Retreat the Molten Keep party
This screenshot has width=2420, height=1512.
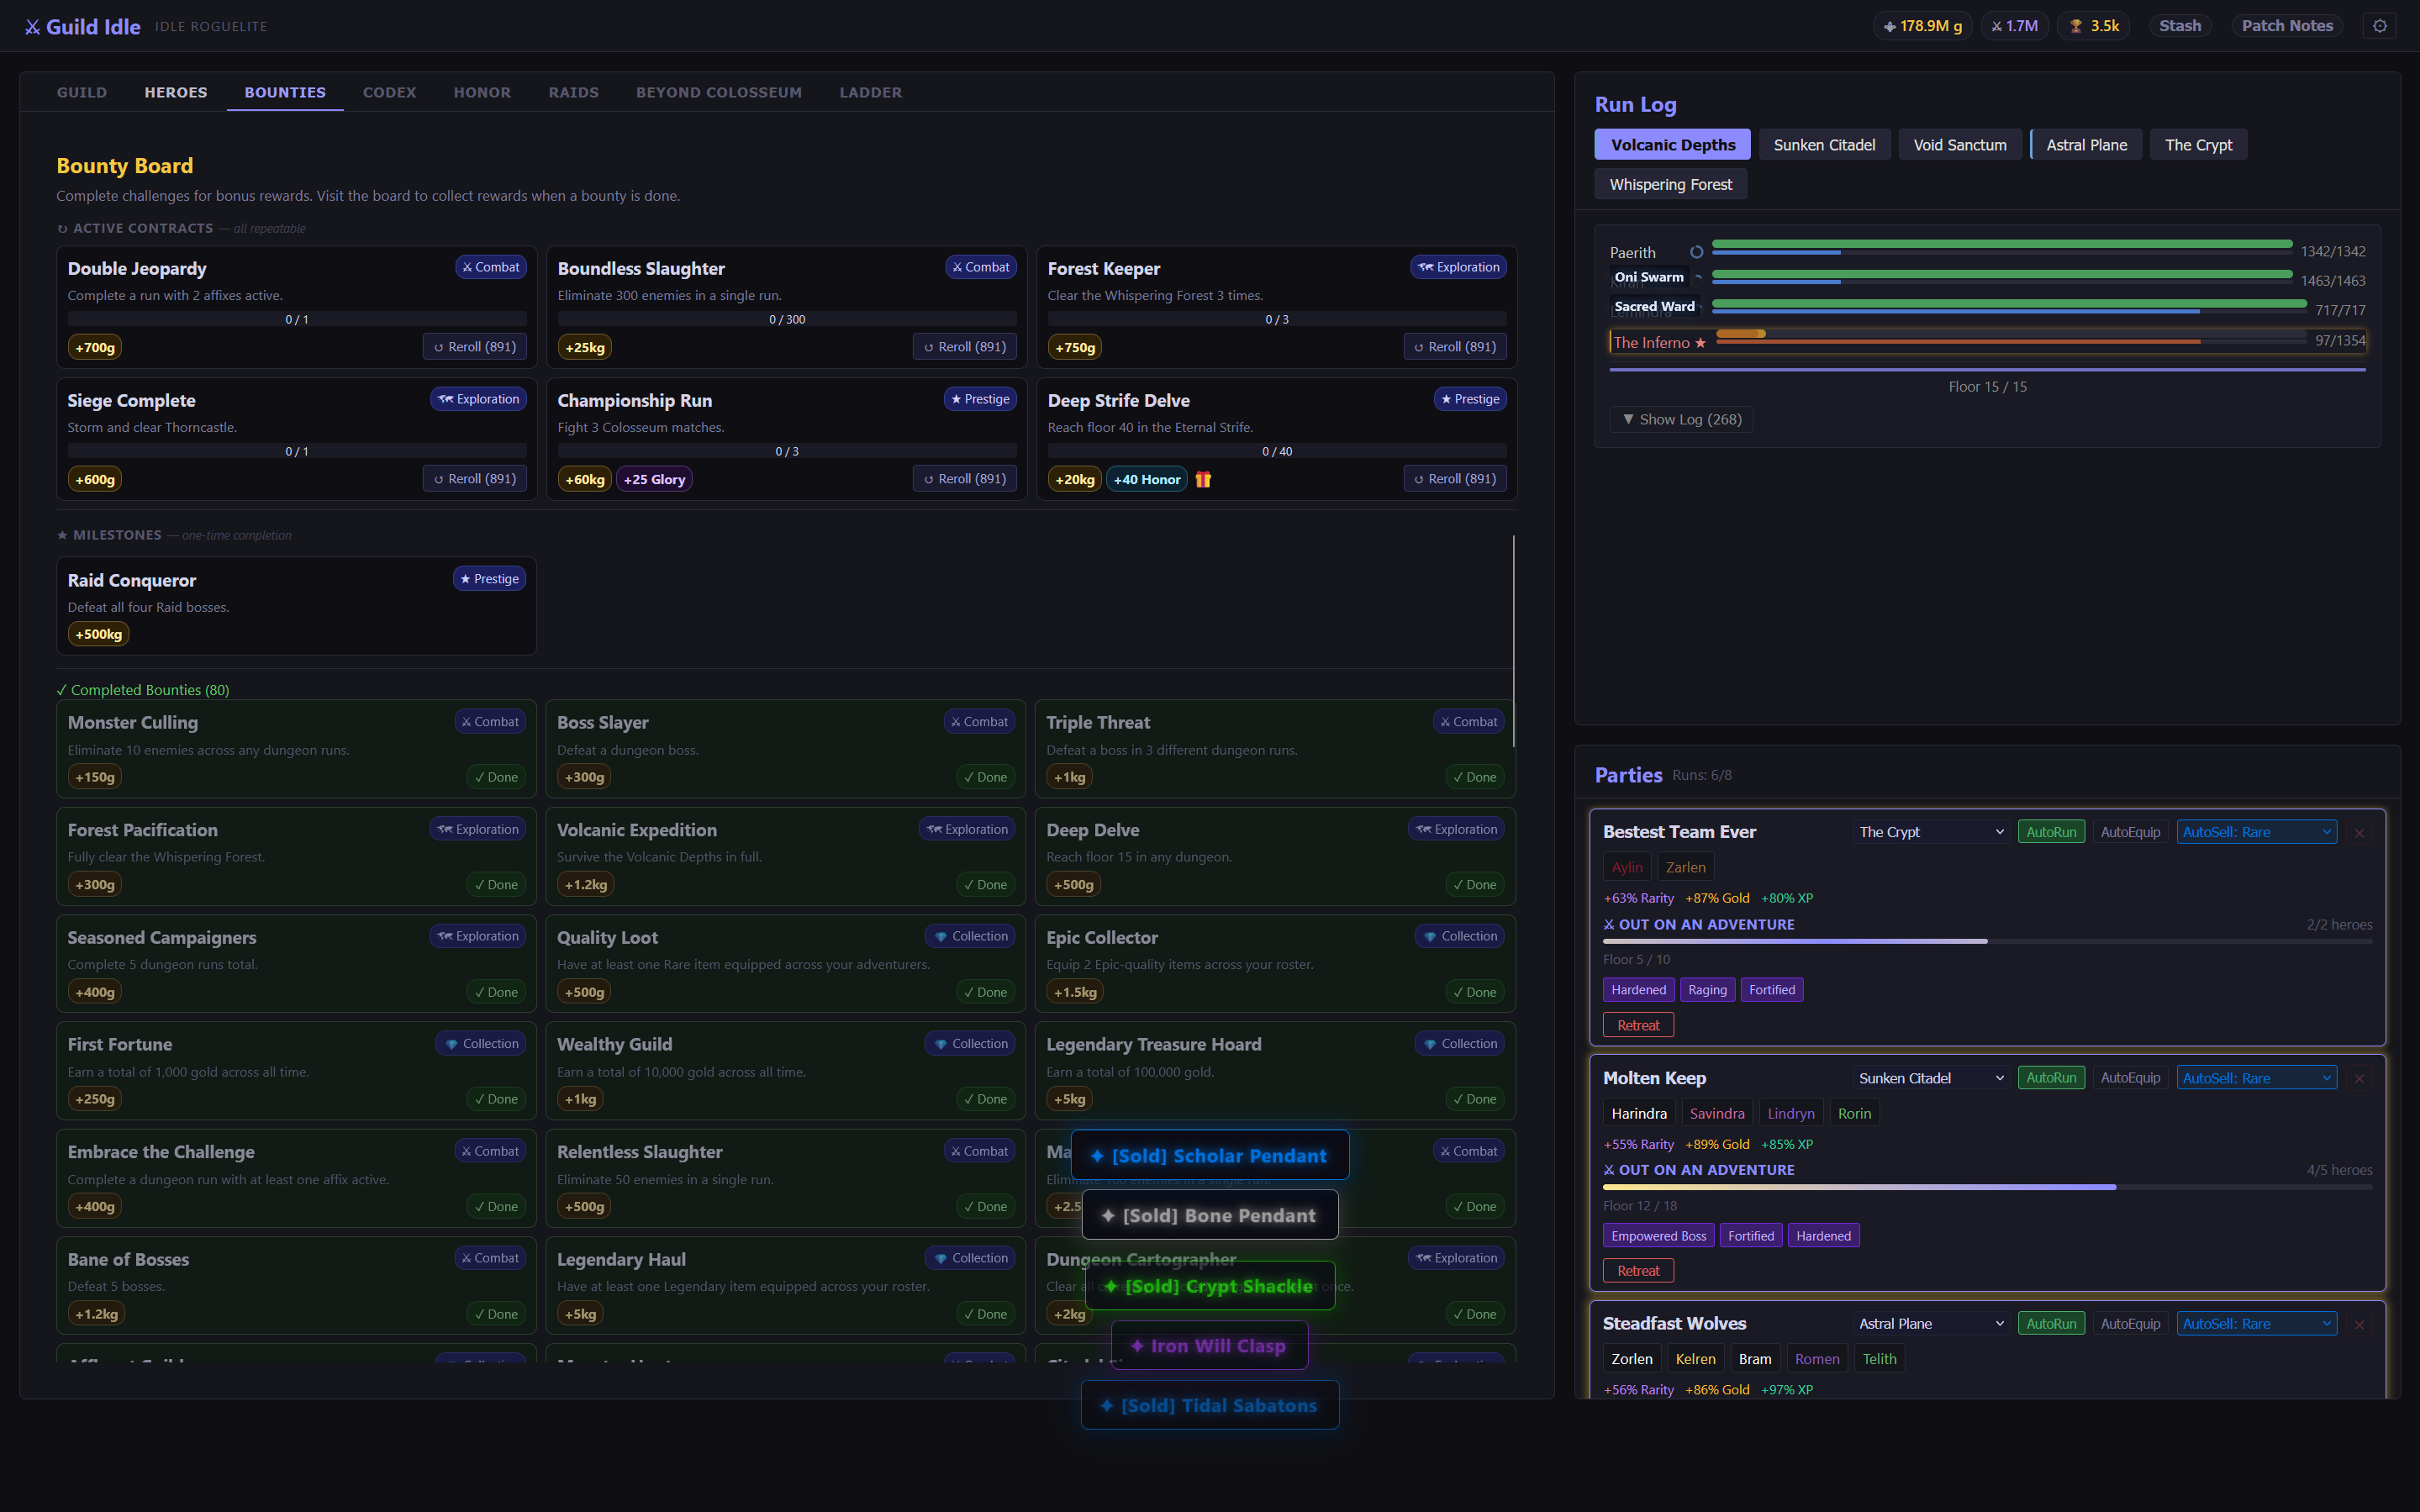(x=1638, y=1271)
